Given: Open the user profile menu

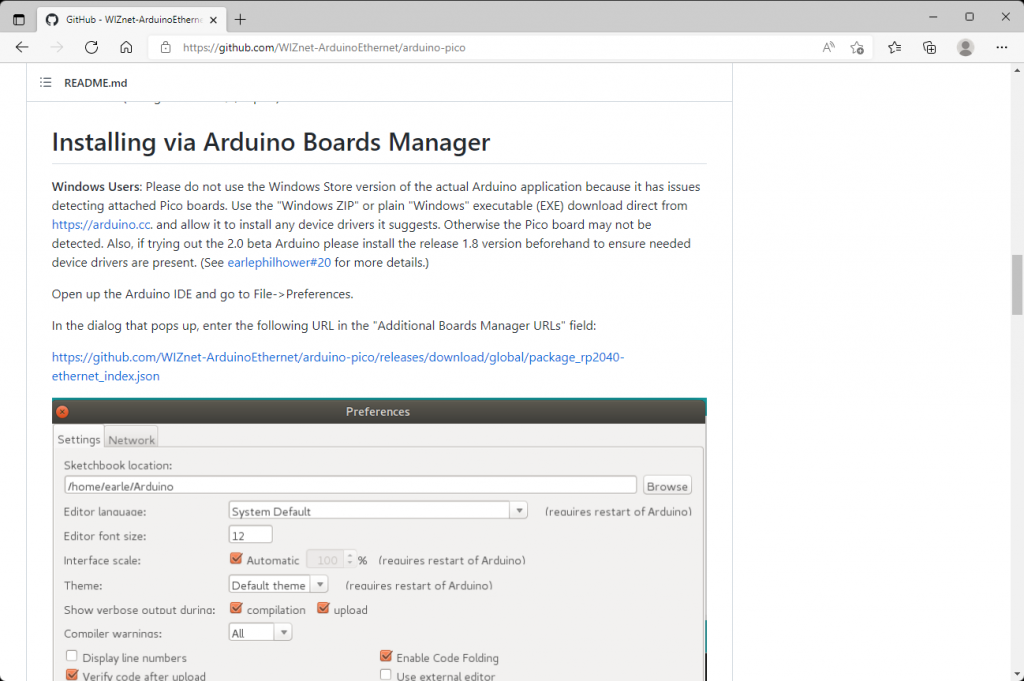Looking at the screenshot, I should tap(965, 47).
